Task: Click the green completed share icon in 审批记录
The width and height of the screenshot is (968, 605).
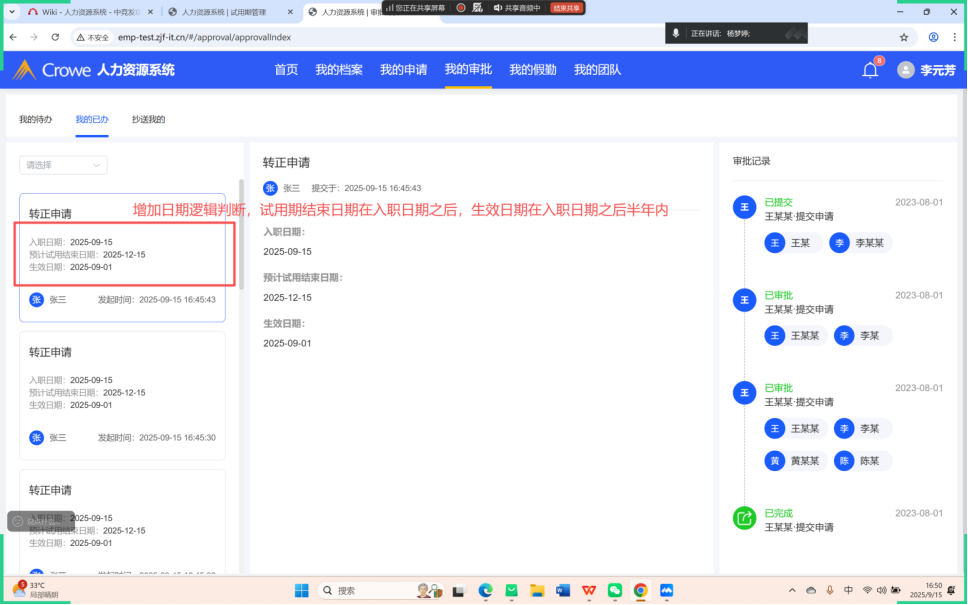Action: [x=744, y=517]
